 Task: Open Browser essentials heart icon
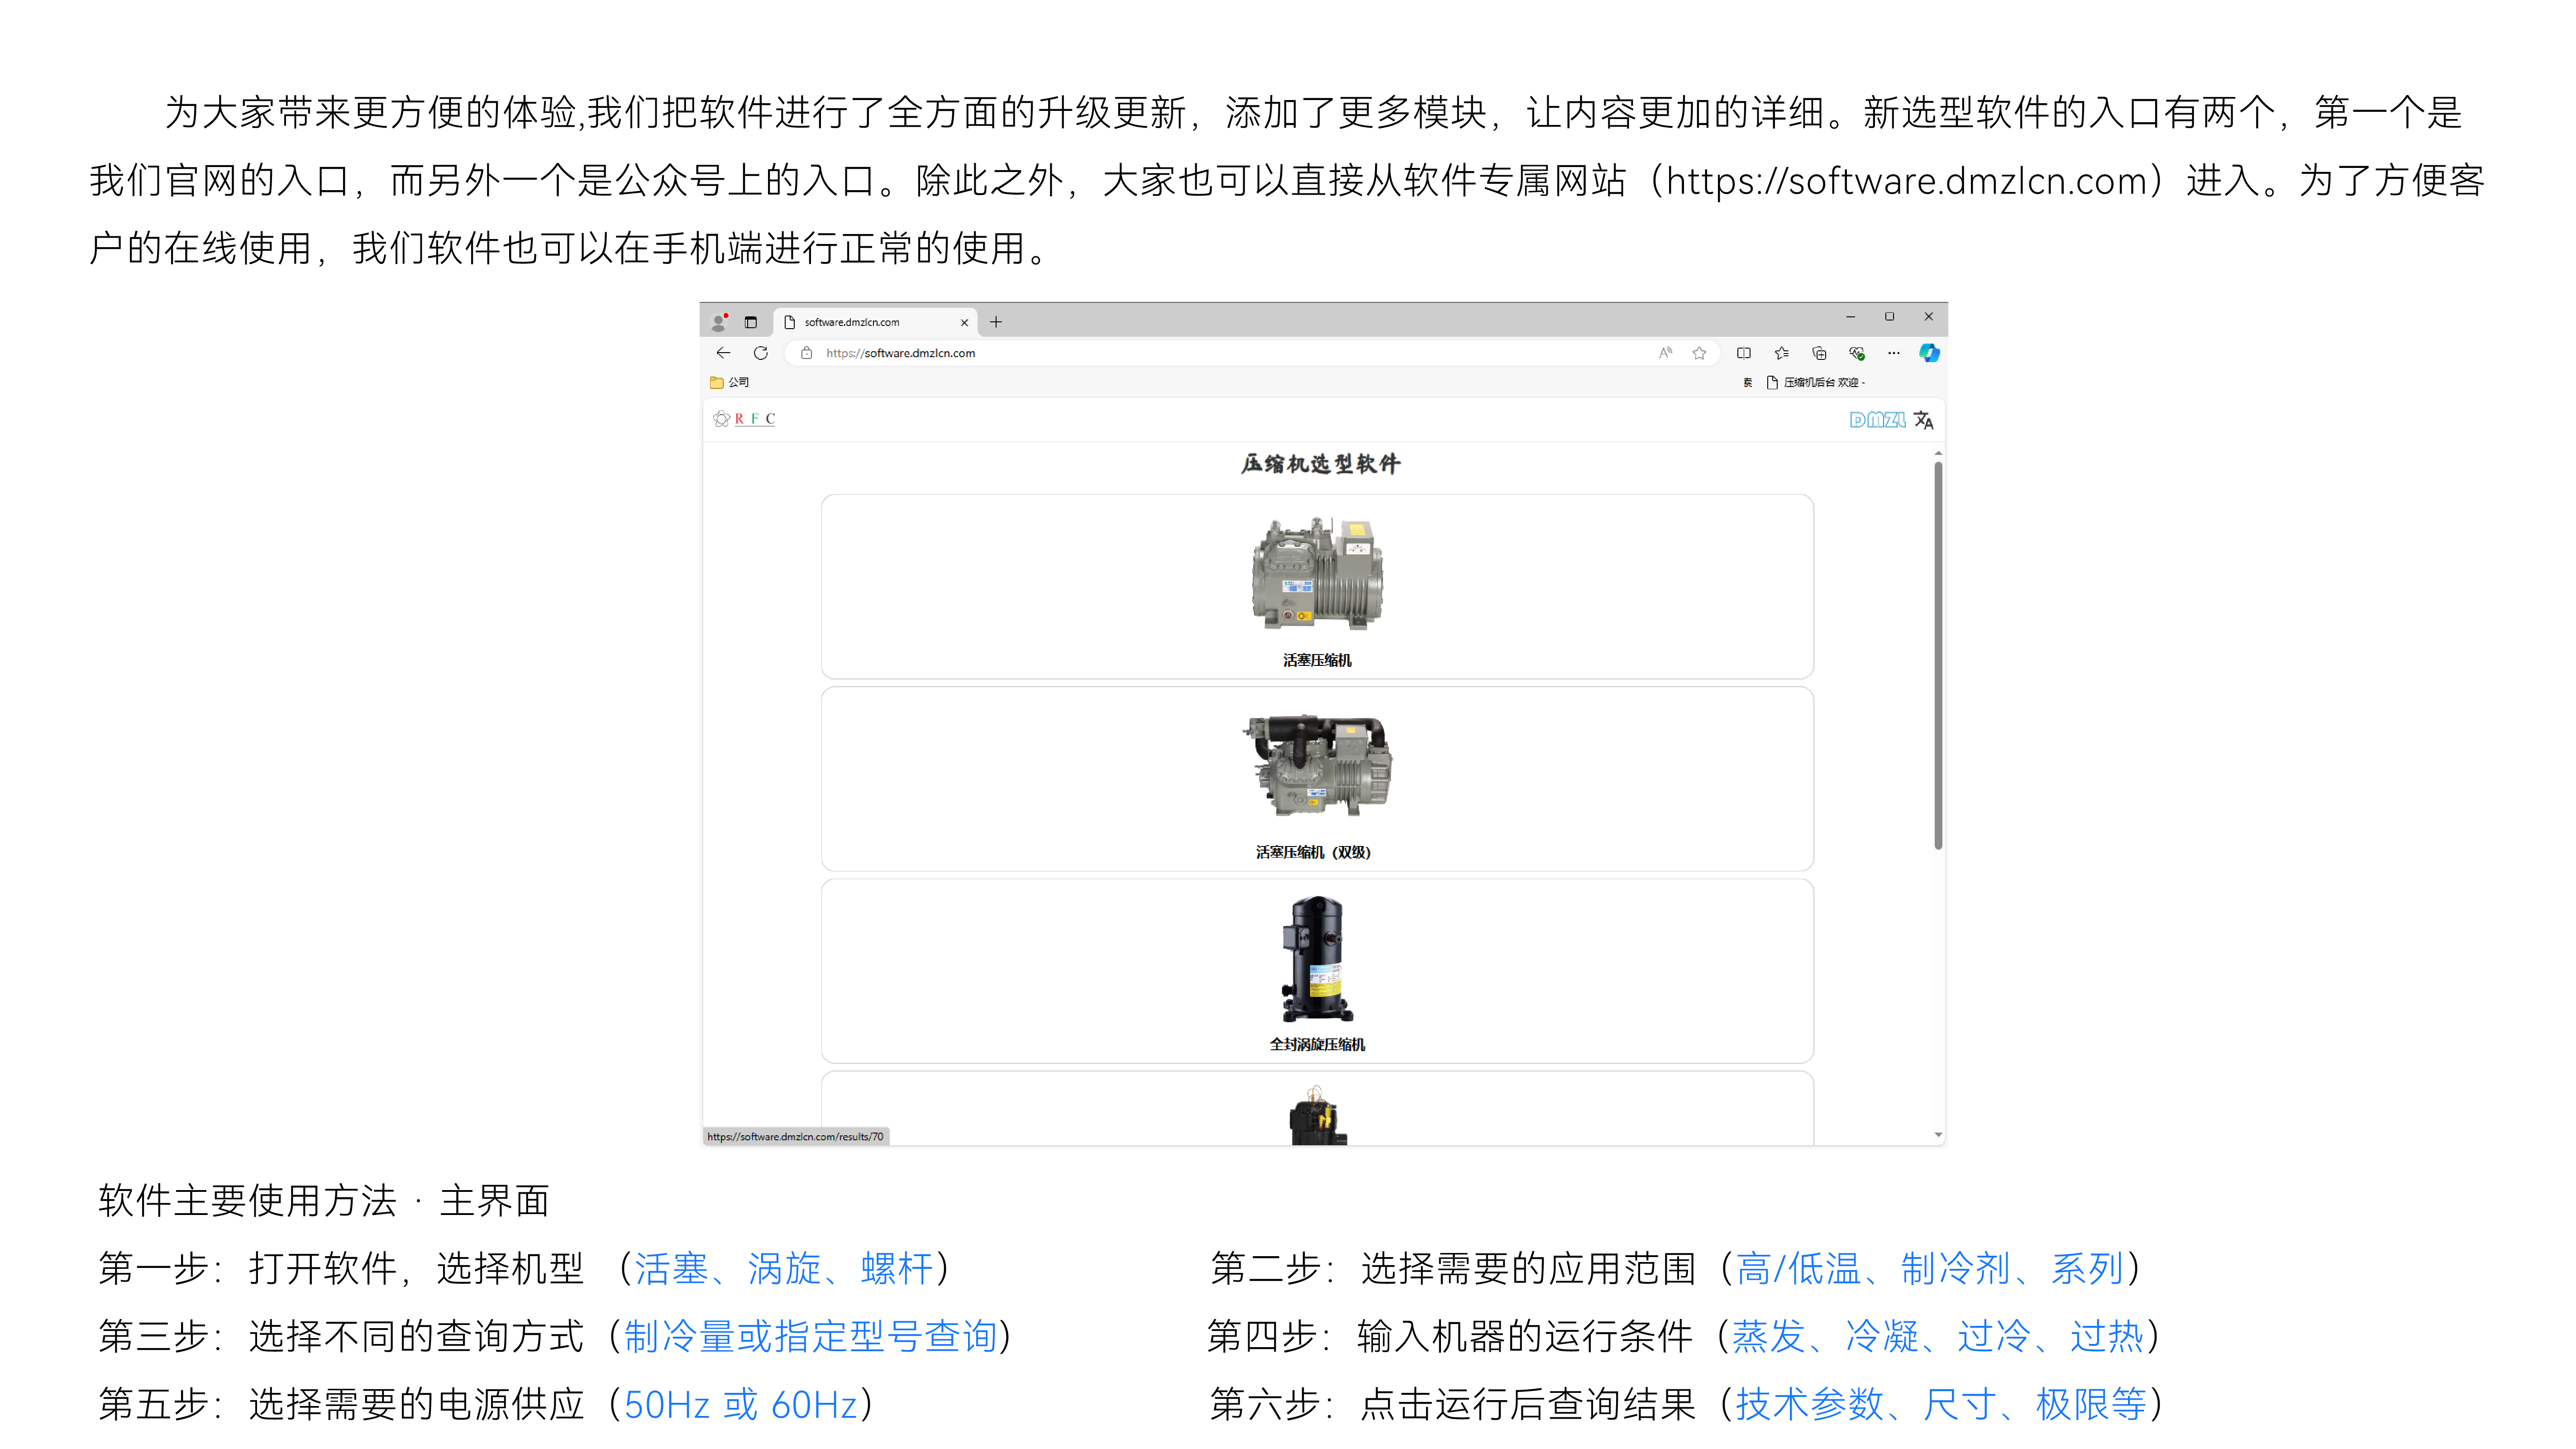(1857, 353)
